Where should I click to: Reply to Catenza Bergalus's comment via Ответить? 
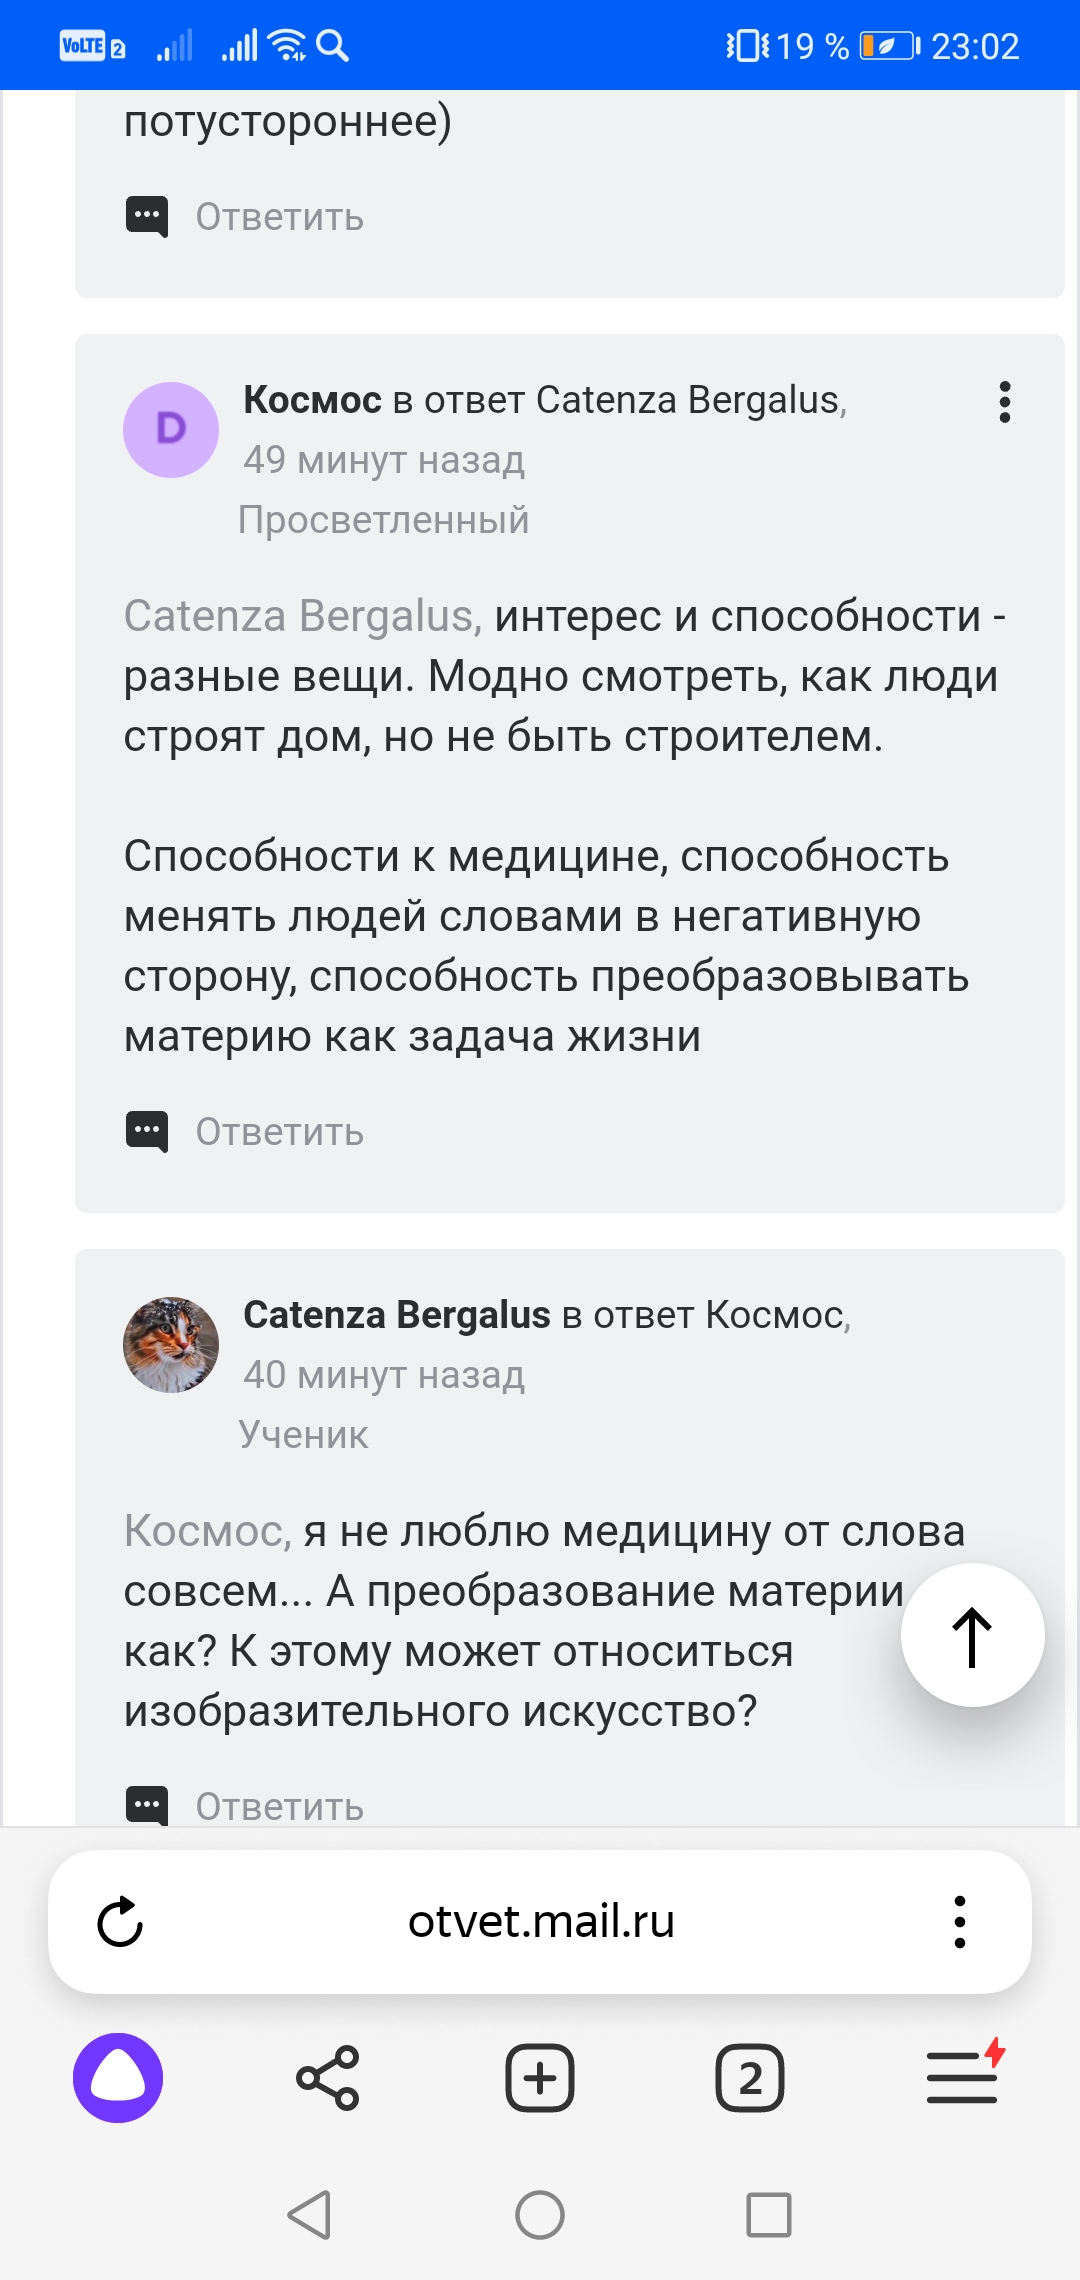[279, 1806]
